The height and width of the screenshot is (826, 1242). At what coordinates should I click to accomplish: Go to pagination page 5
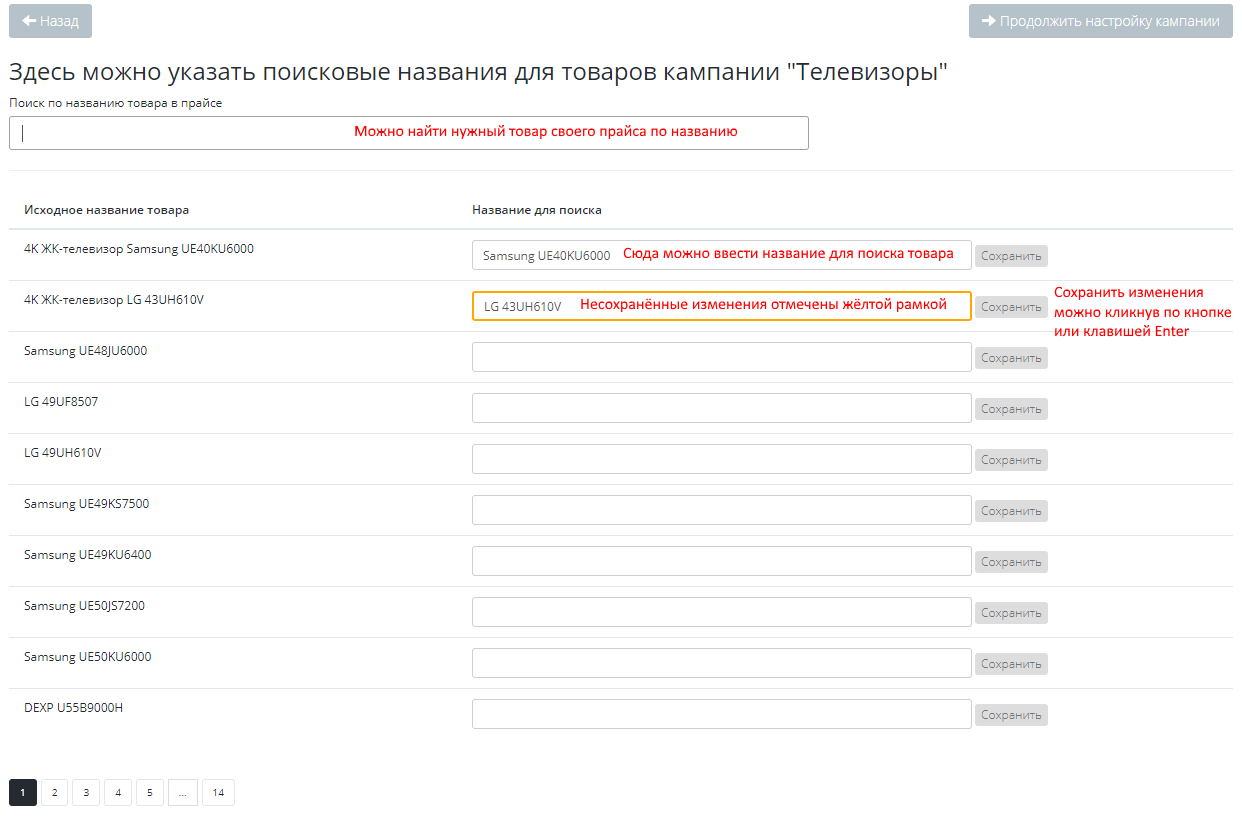150,793
